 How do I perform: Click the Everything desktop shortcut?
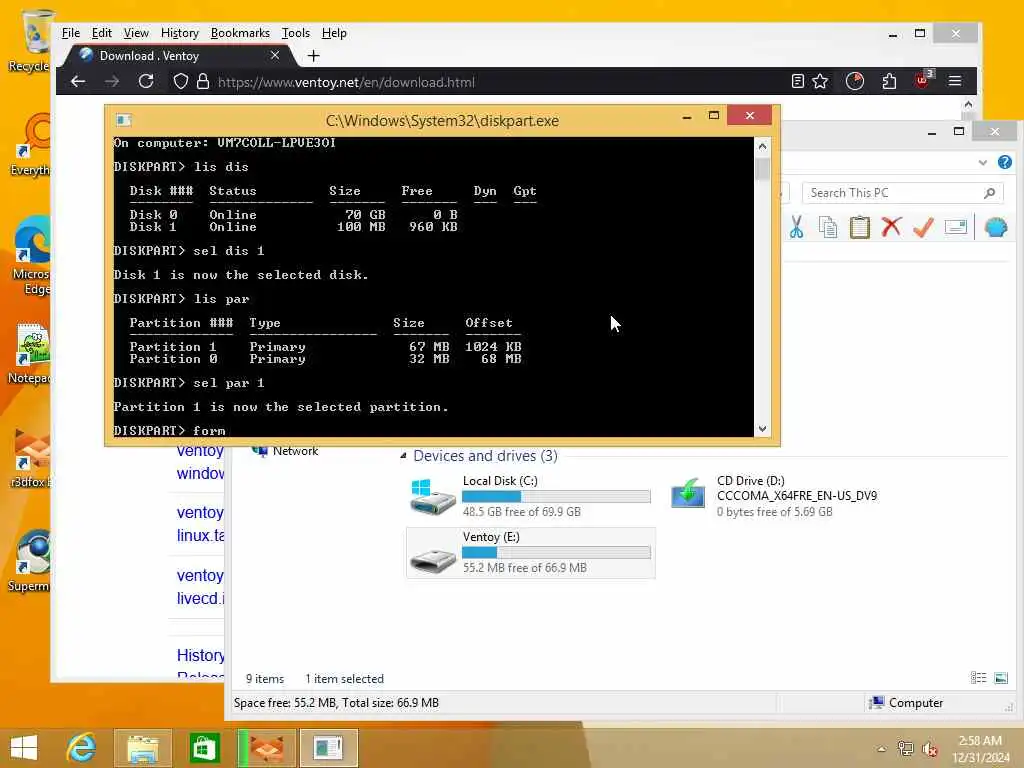click(30, 144)
